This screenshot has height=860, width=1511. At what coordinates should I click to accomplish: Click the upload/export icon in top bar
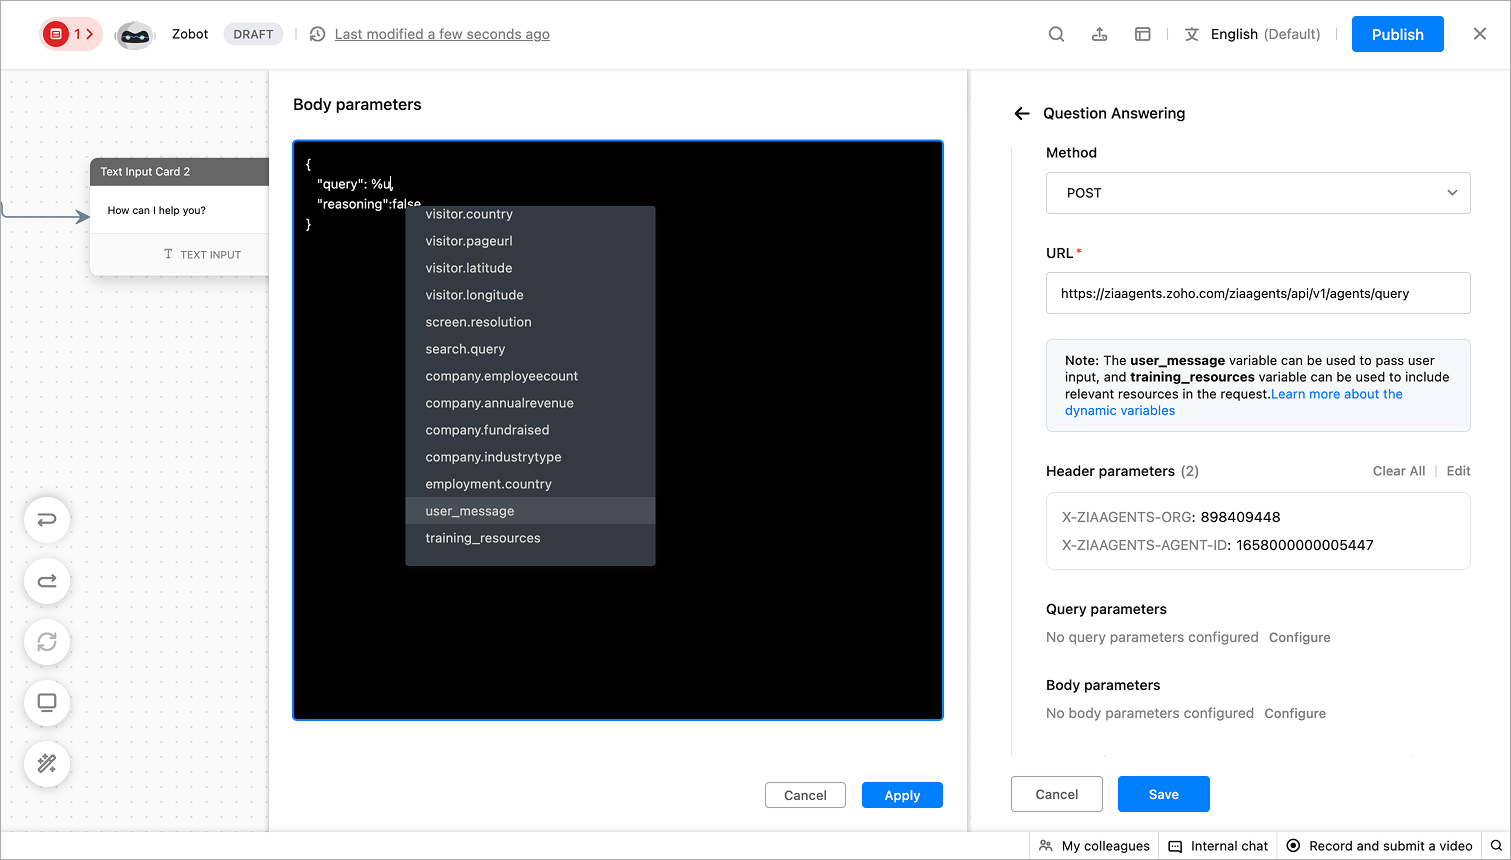coord(1099,34)
